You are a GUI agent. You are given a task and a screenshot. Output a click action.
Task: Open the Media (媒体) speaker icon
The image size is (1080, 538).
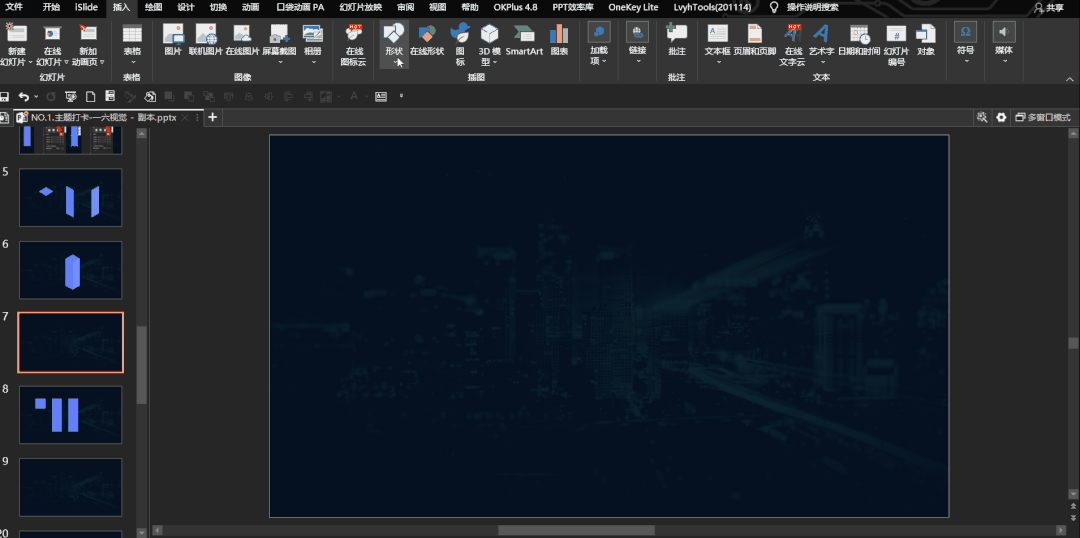(1004, 32)
